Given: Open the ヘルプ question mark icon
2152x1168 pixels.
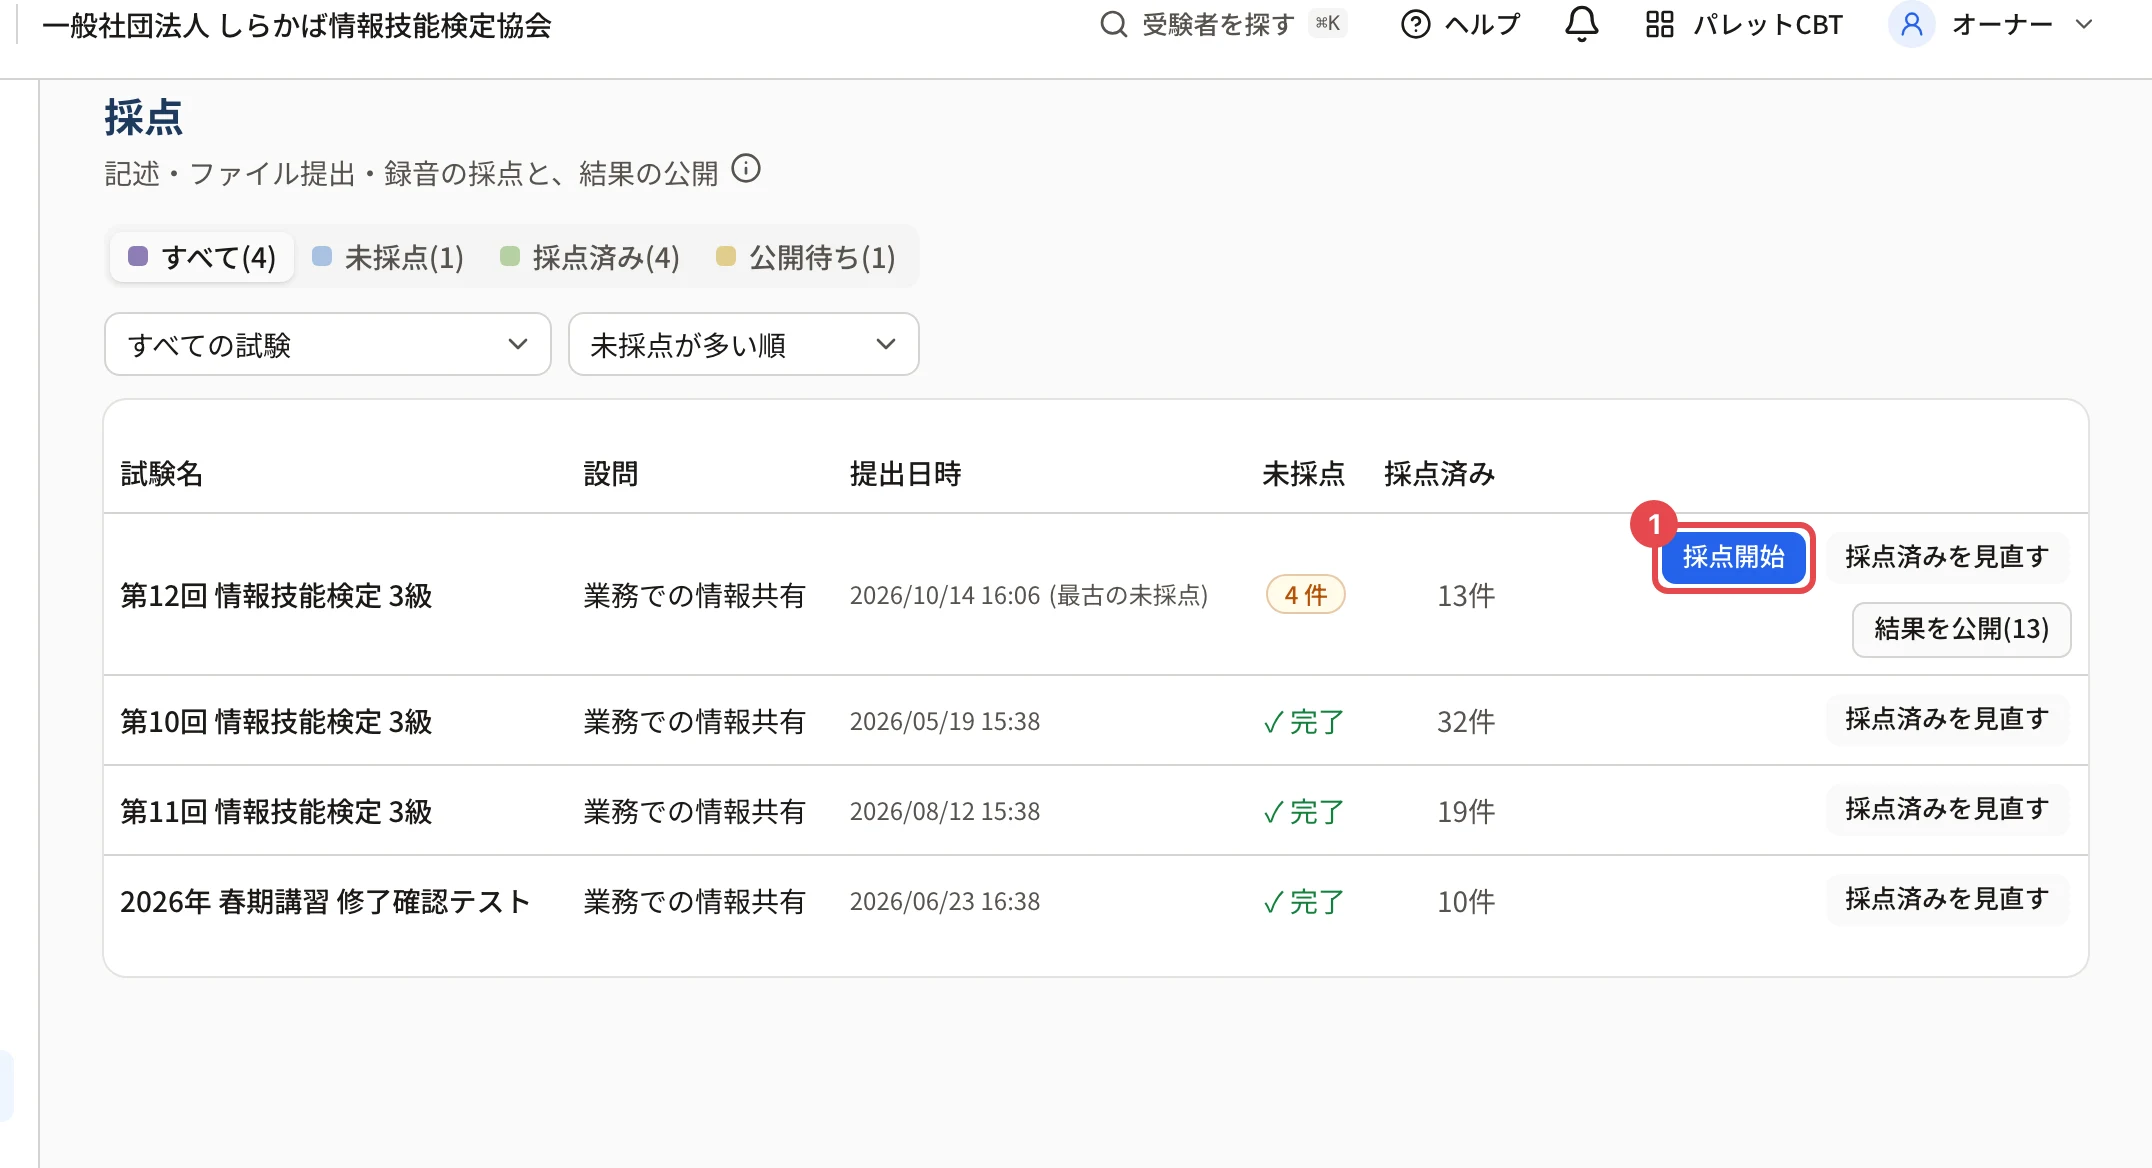Looking at the screenshot, I should point(1415,24).
